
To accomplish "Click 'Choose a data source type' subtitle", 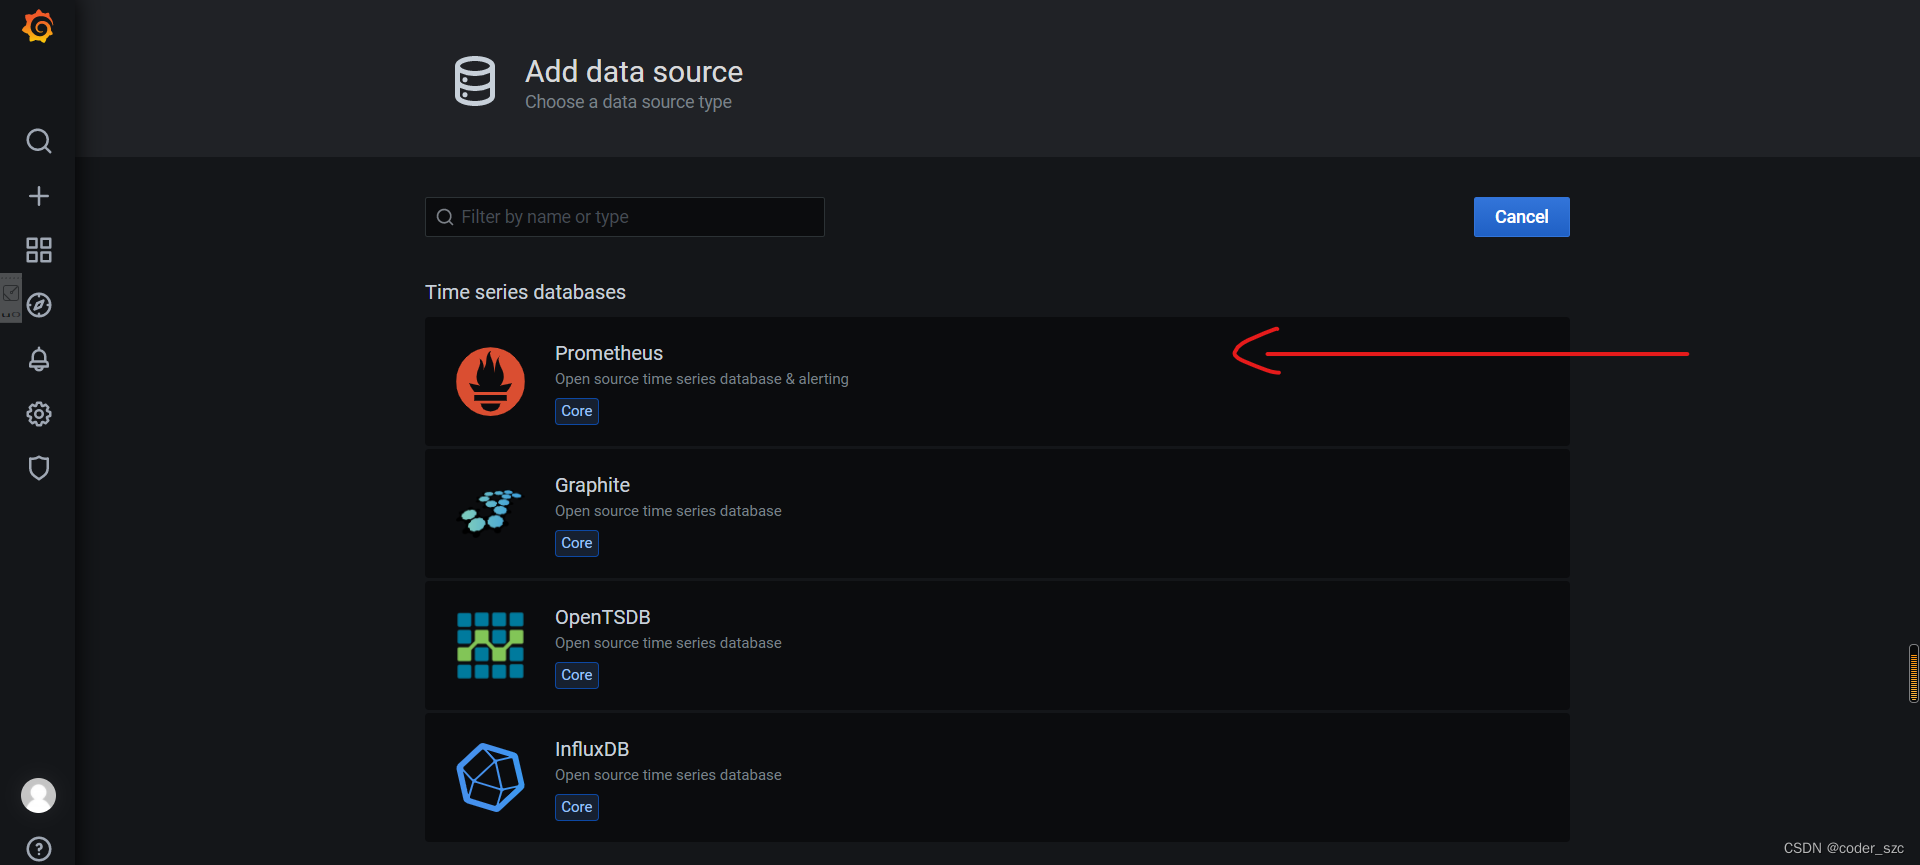I will click(x=628, y=102).
